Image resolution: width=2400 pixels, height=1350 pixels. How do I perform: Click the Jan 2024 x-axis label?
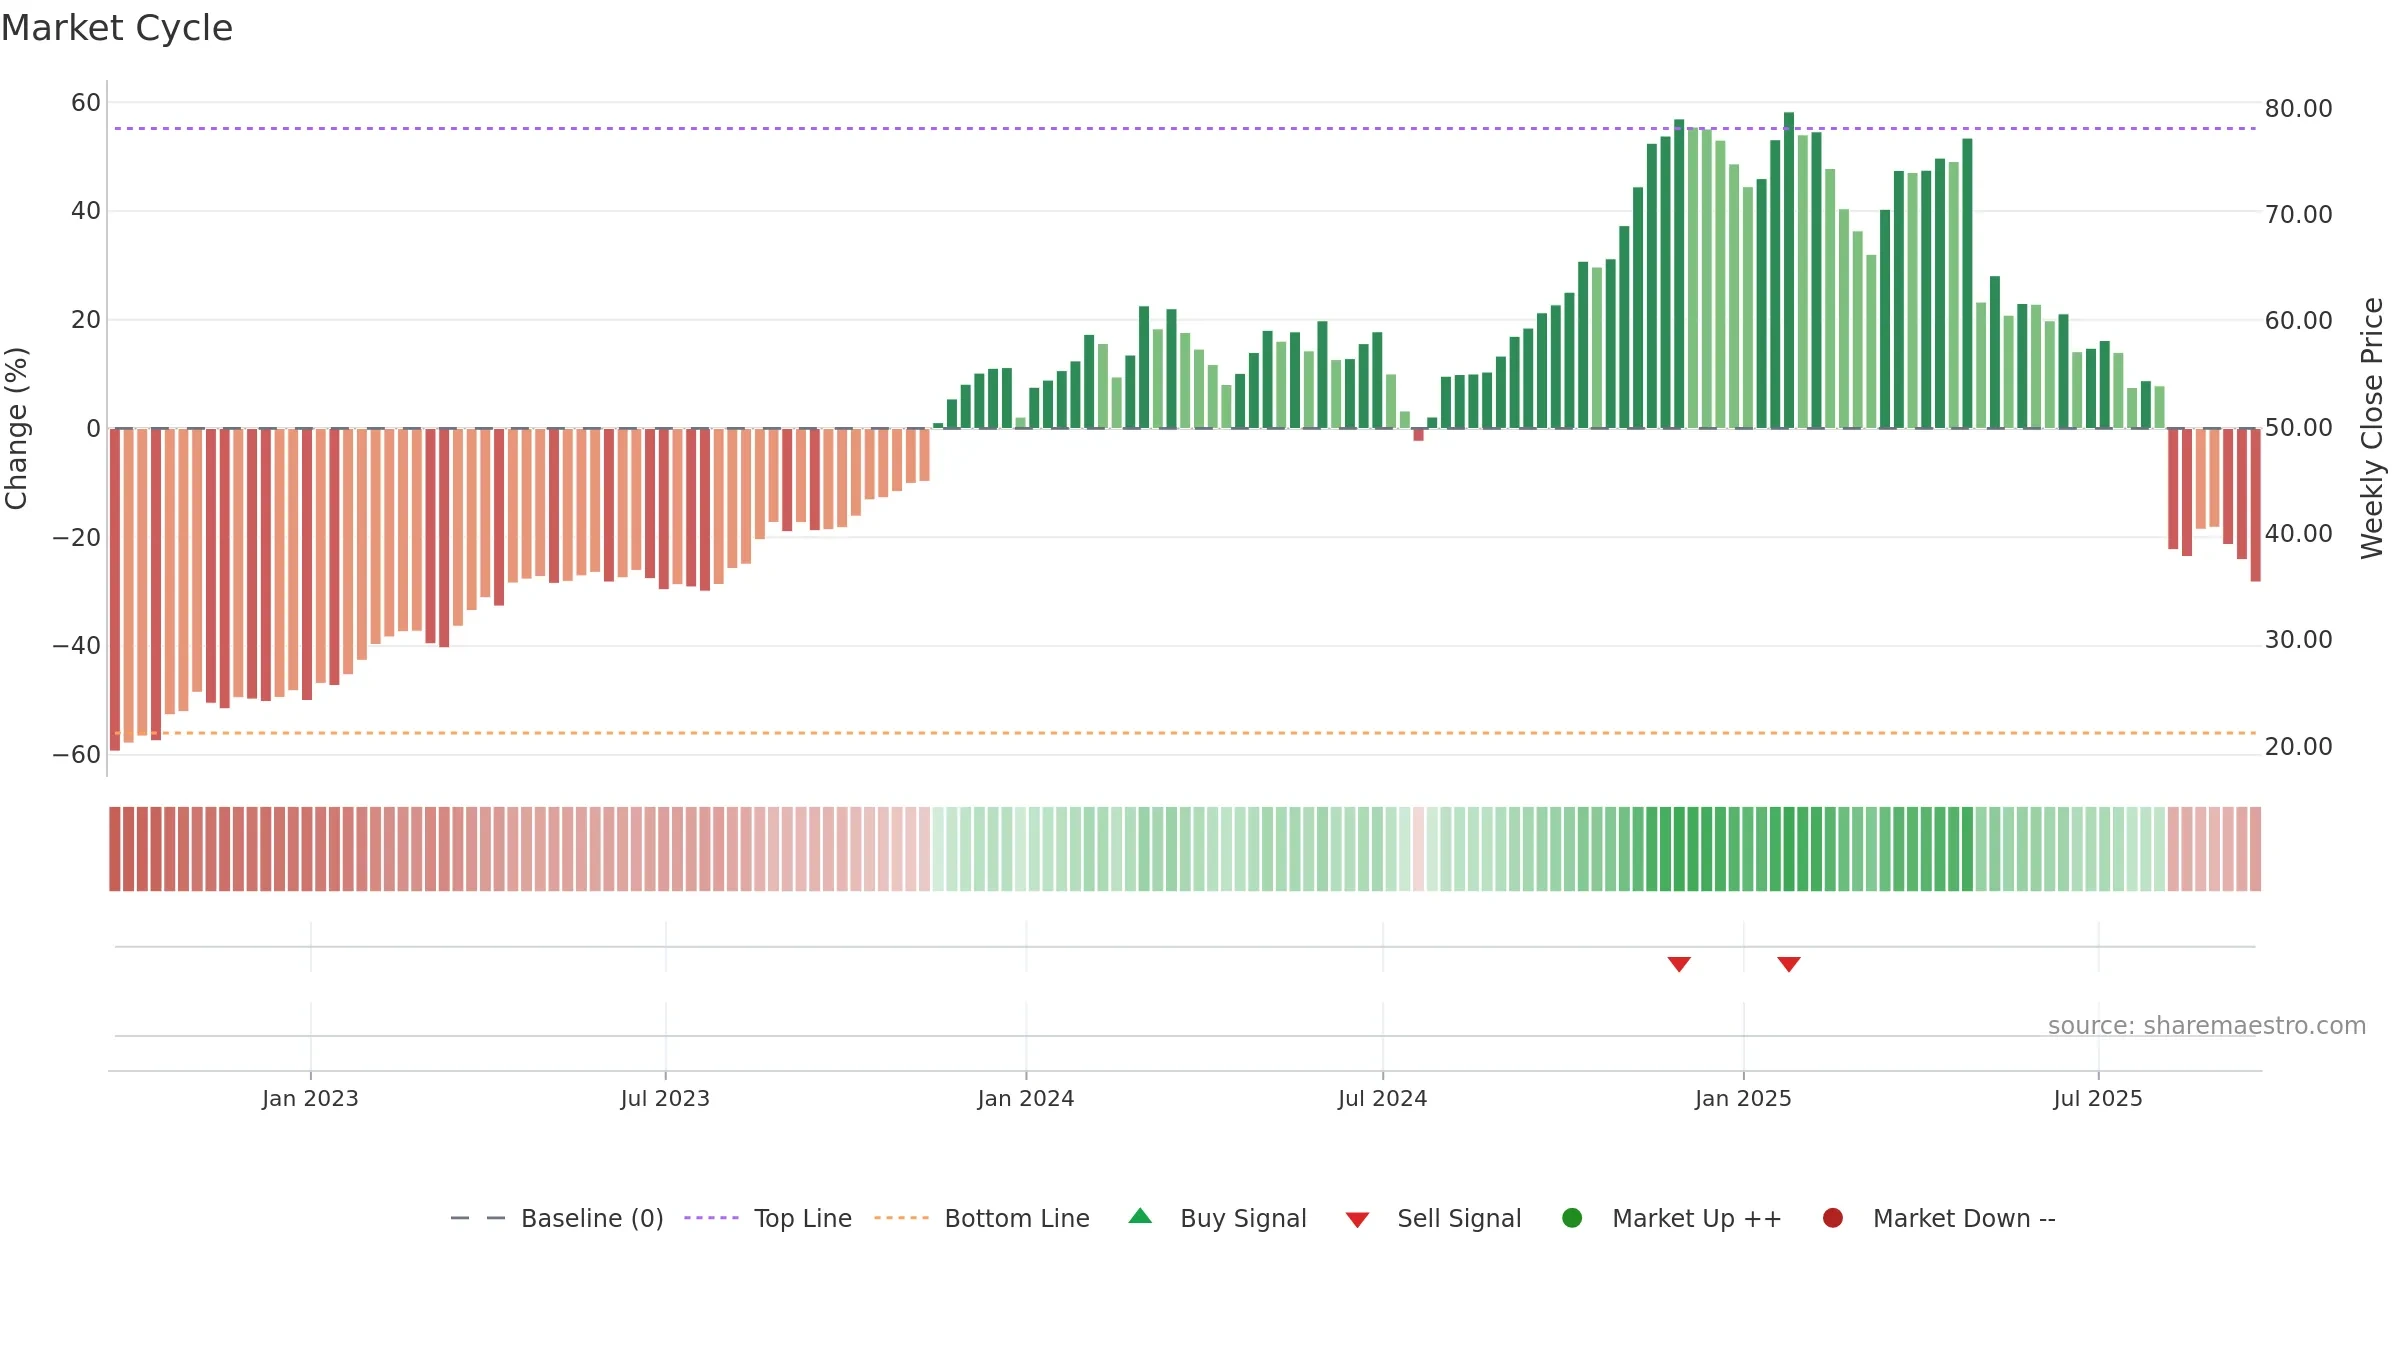pyautogui.click(x=1026, y=1099)
